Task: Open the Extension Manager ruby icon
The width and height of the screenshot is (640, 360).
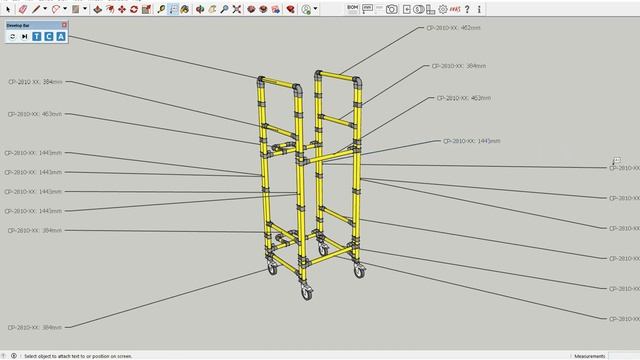Action: point(291,9)
